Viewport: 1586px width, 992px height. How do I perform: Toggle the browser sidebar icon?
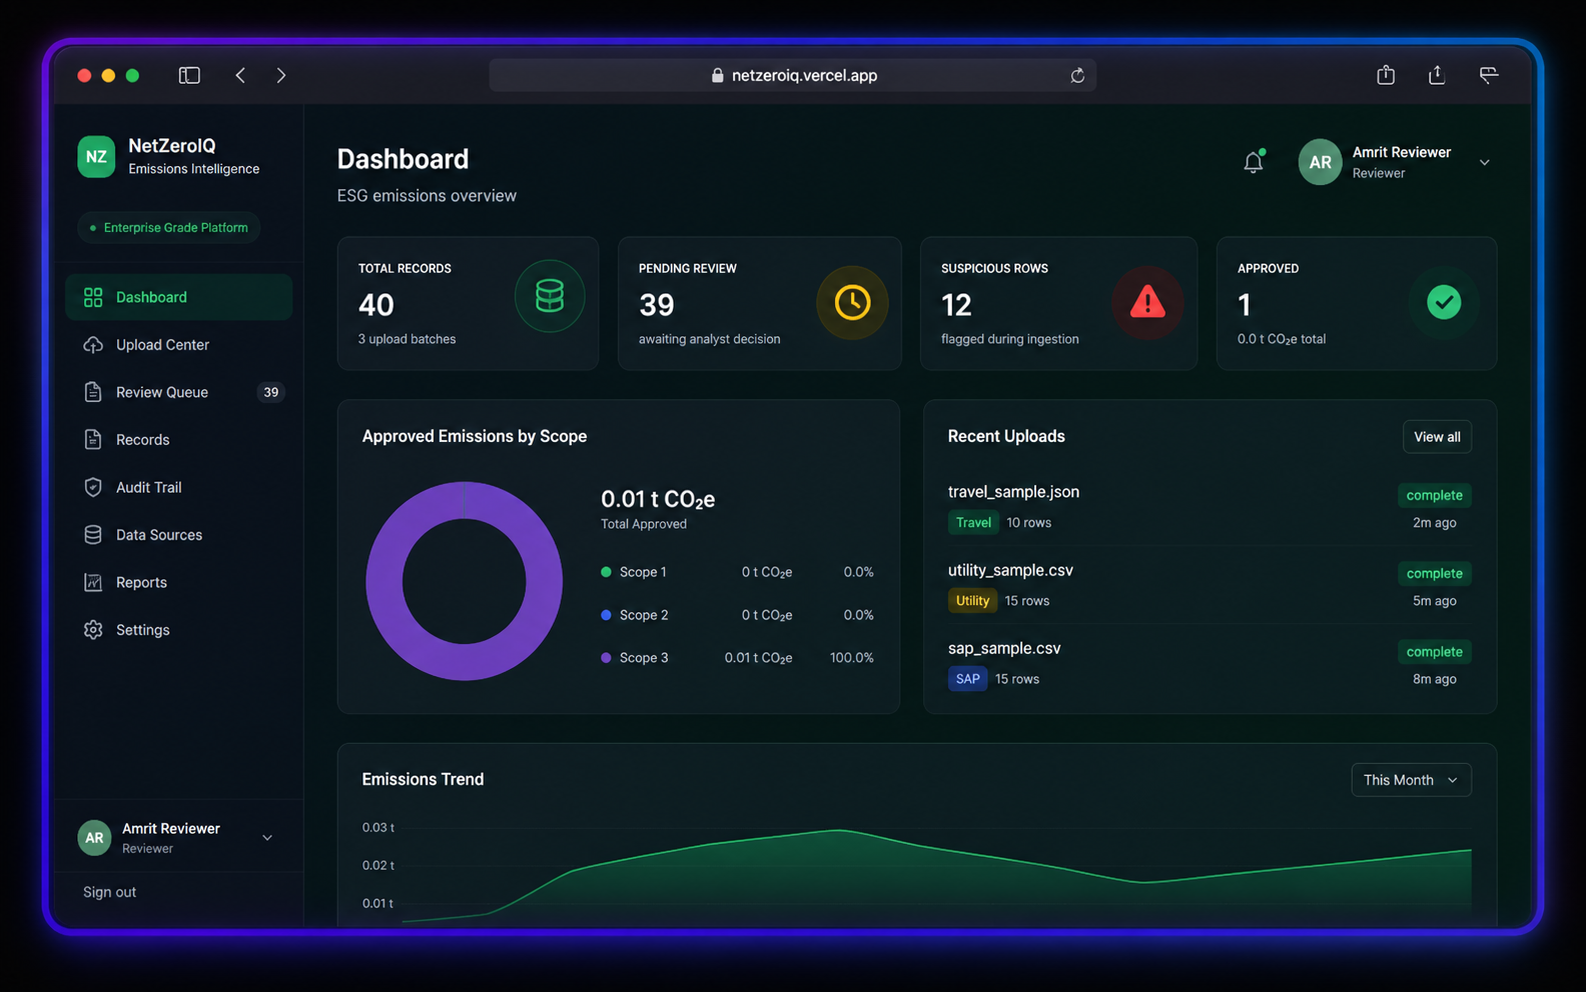tap(189, 75)
